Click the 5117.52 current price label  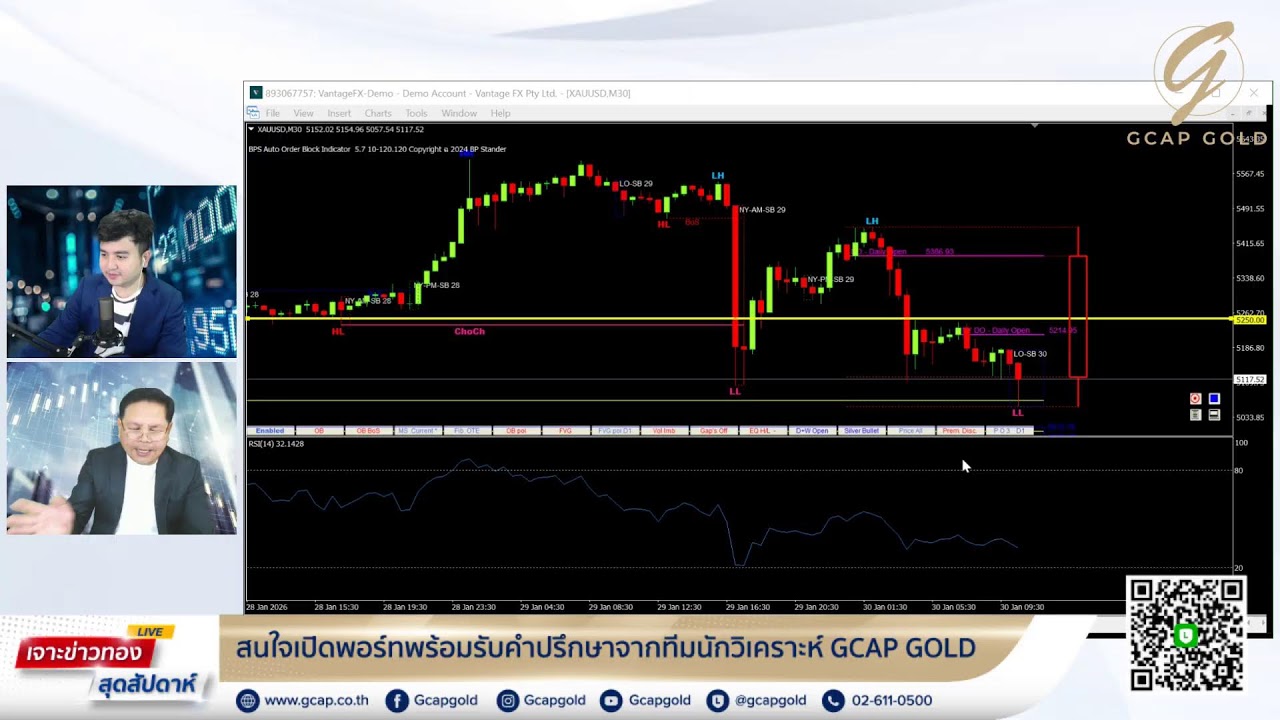(1250, 380)
